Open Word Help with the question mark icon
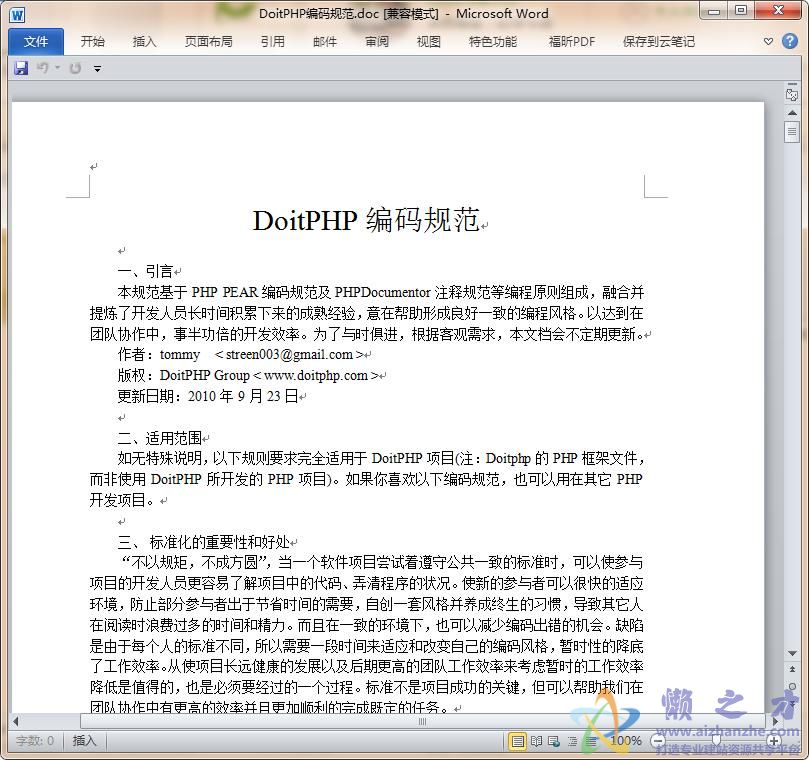This screenshot has height=760, width=809. [x=790, y=41]
